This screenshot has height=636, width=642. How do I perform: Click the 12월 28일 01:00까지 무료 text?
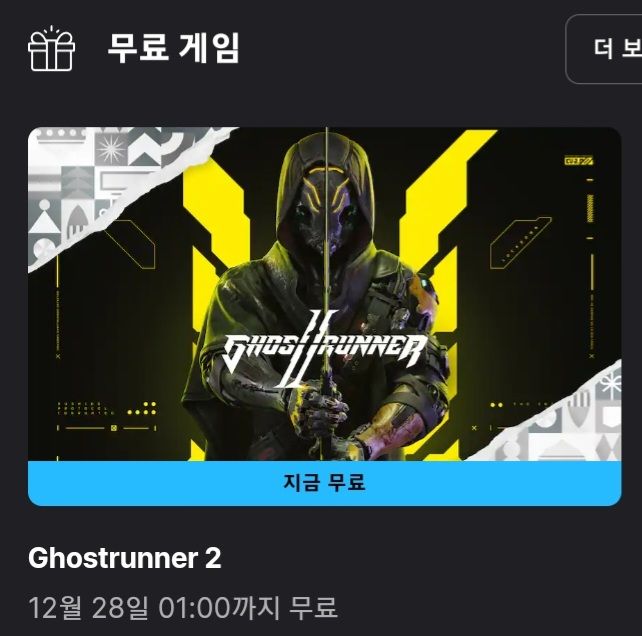[183, 607]
